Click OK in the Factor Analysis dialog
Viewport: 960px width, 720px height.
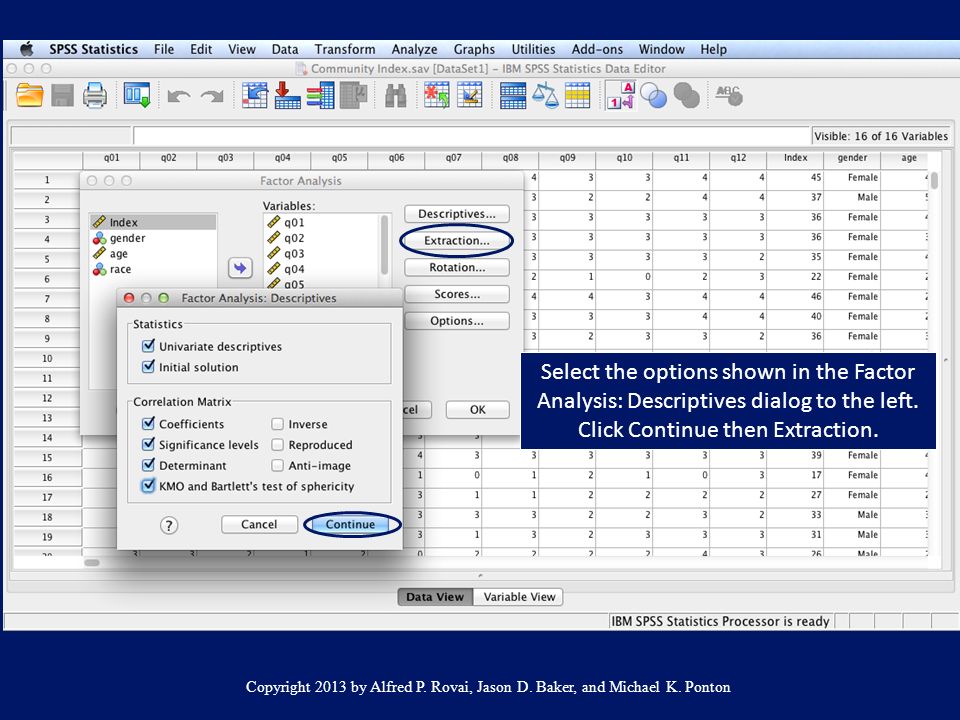click(x=478, y=410)
